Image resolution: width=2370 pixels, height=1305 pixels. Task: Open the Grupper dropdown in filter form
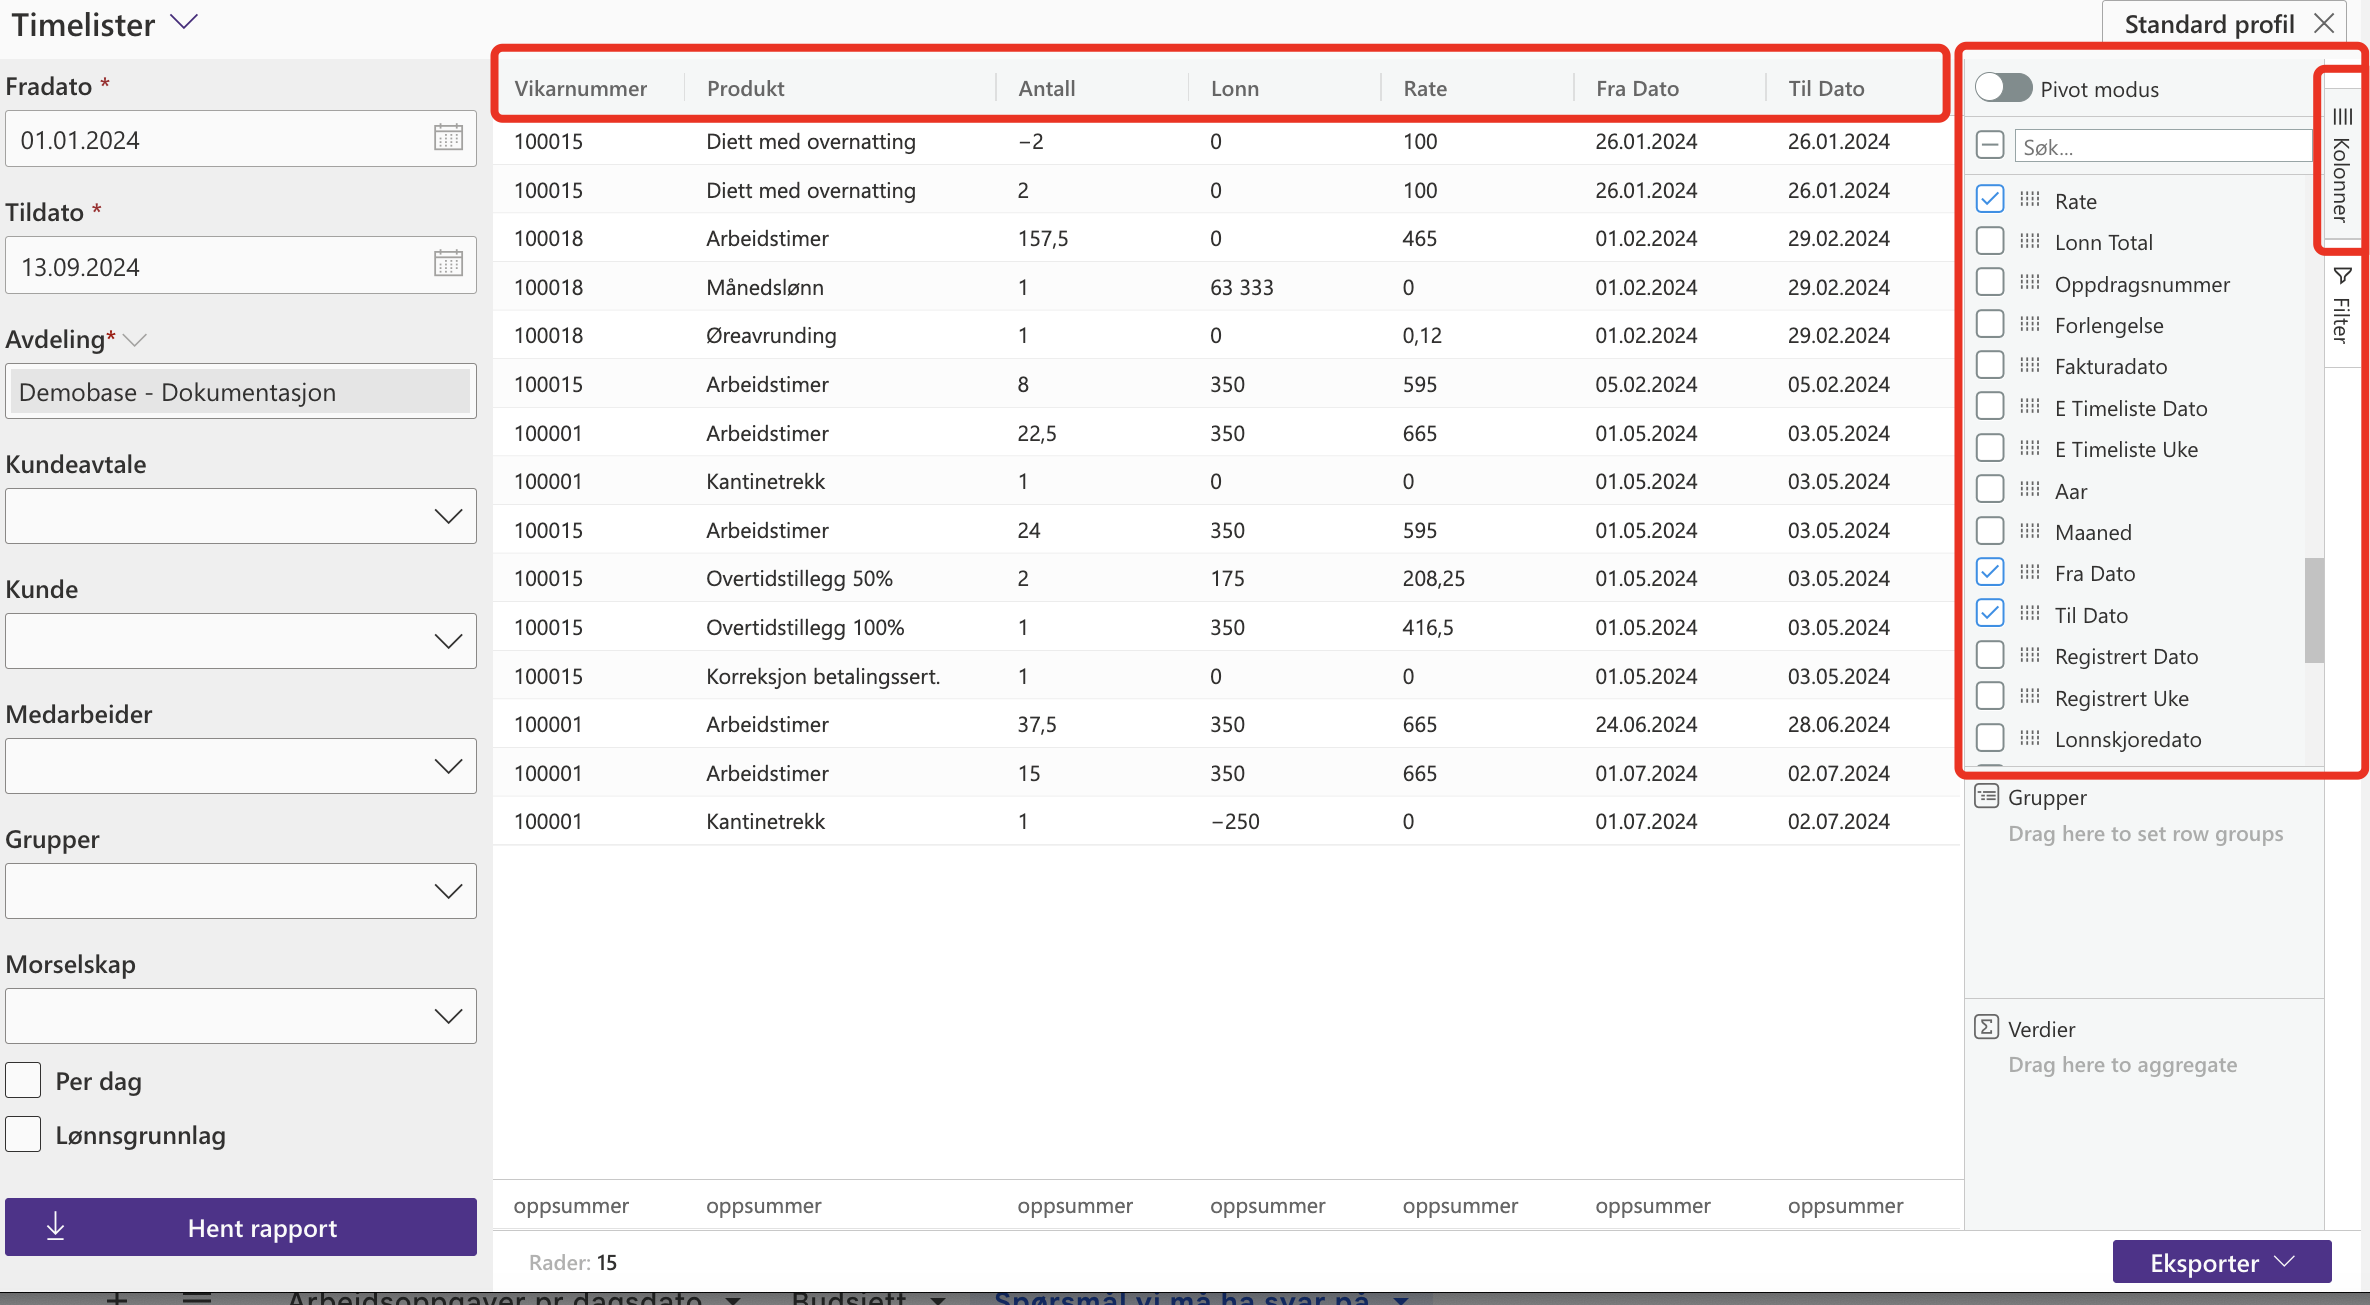pyautogui.click(x=241, y=891)
